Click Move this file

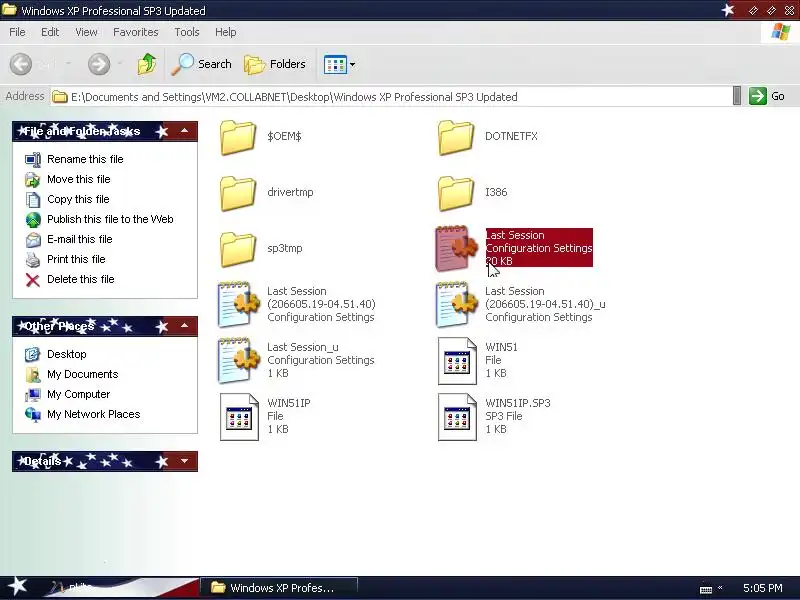coord(79,179)
